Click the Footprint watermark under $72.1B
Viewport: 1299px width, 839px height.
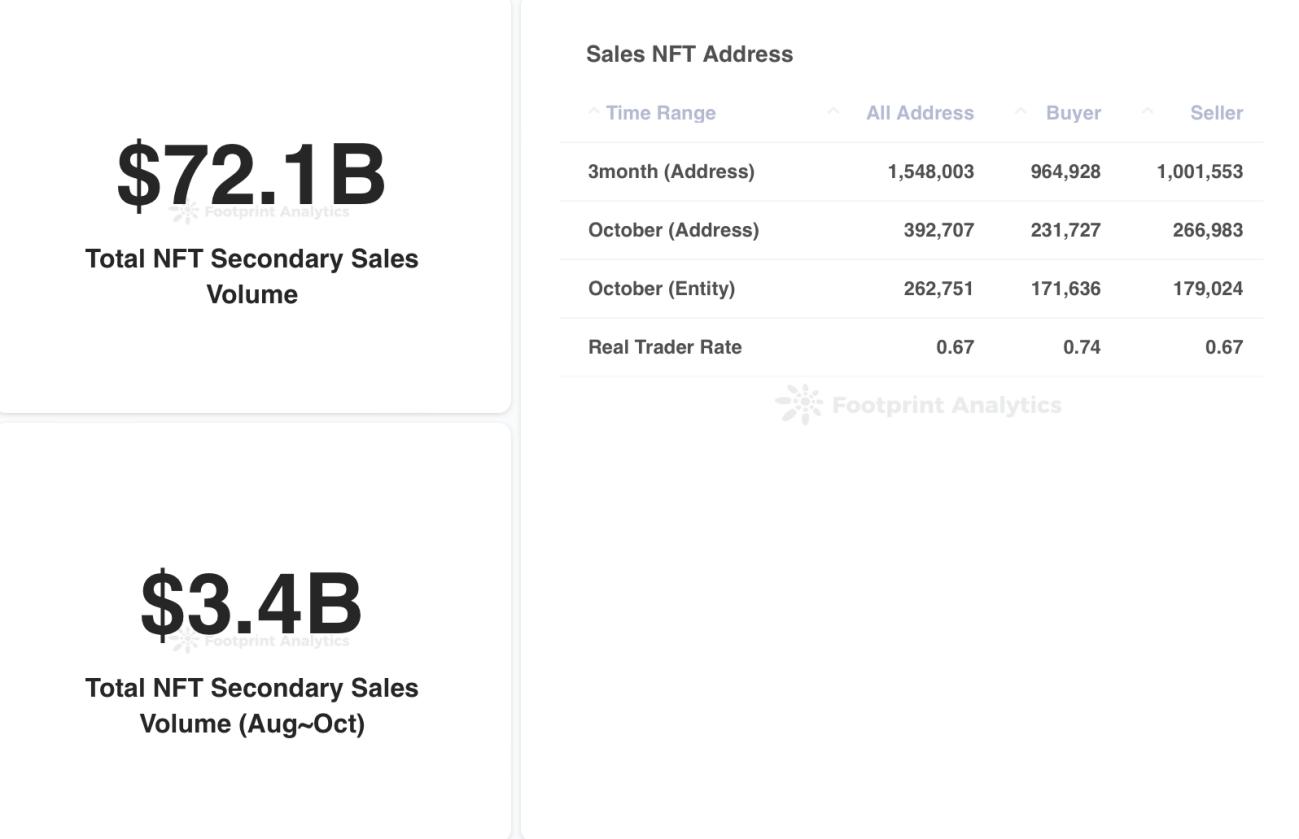click(x=260, y=212)
